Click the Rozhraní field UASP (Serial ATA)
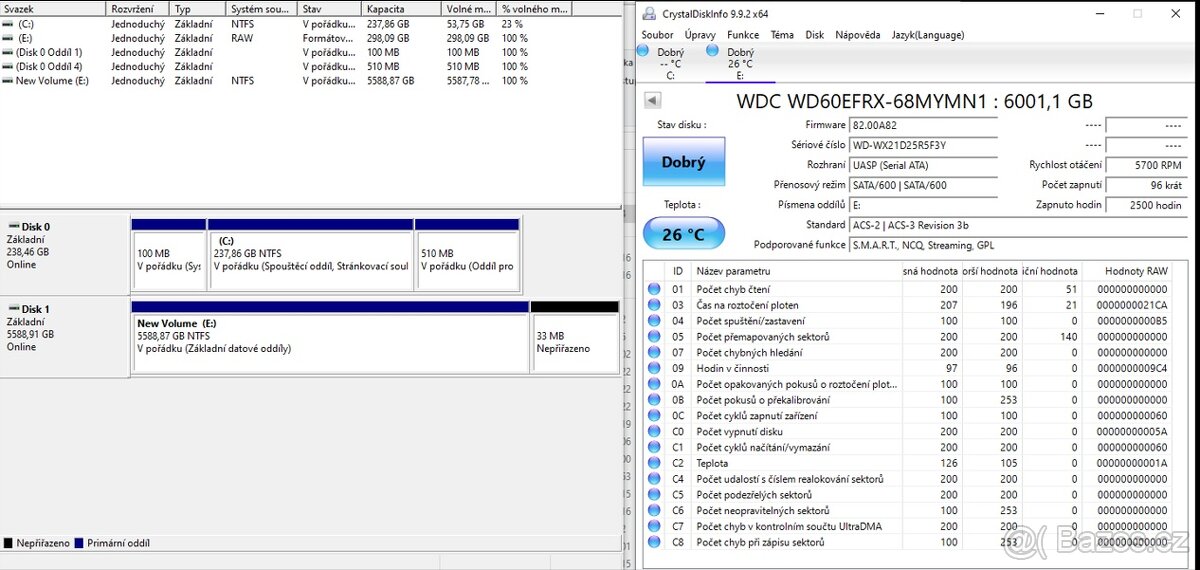The height and width of the screenshot is (570, 1200). [x=923, y=165]
